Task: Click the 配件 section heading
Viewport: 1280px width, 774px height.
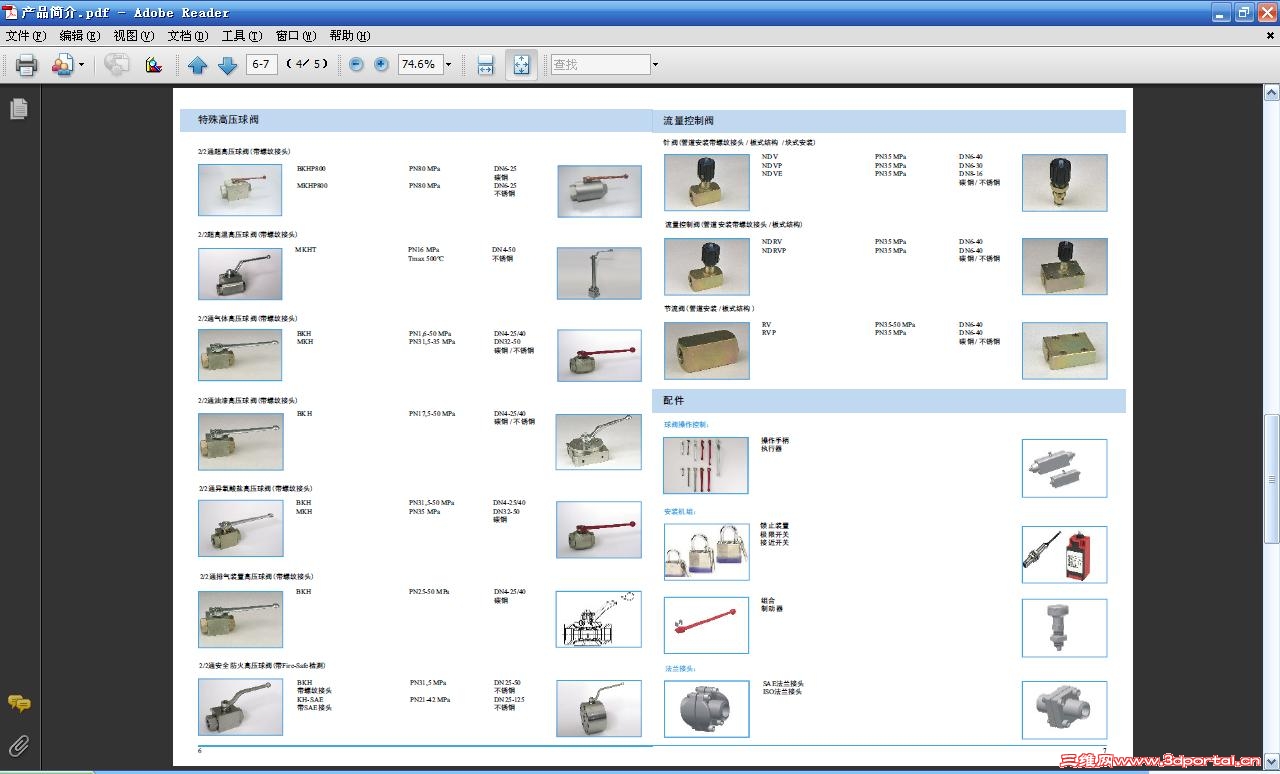Action: [674, 400]
